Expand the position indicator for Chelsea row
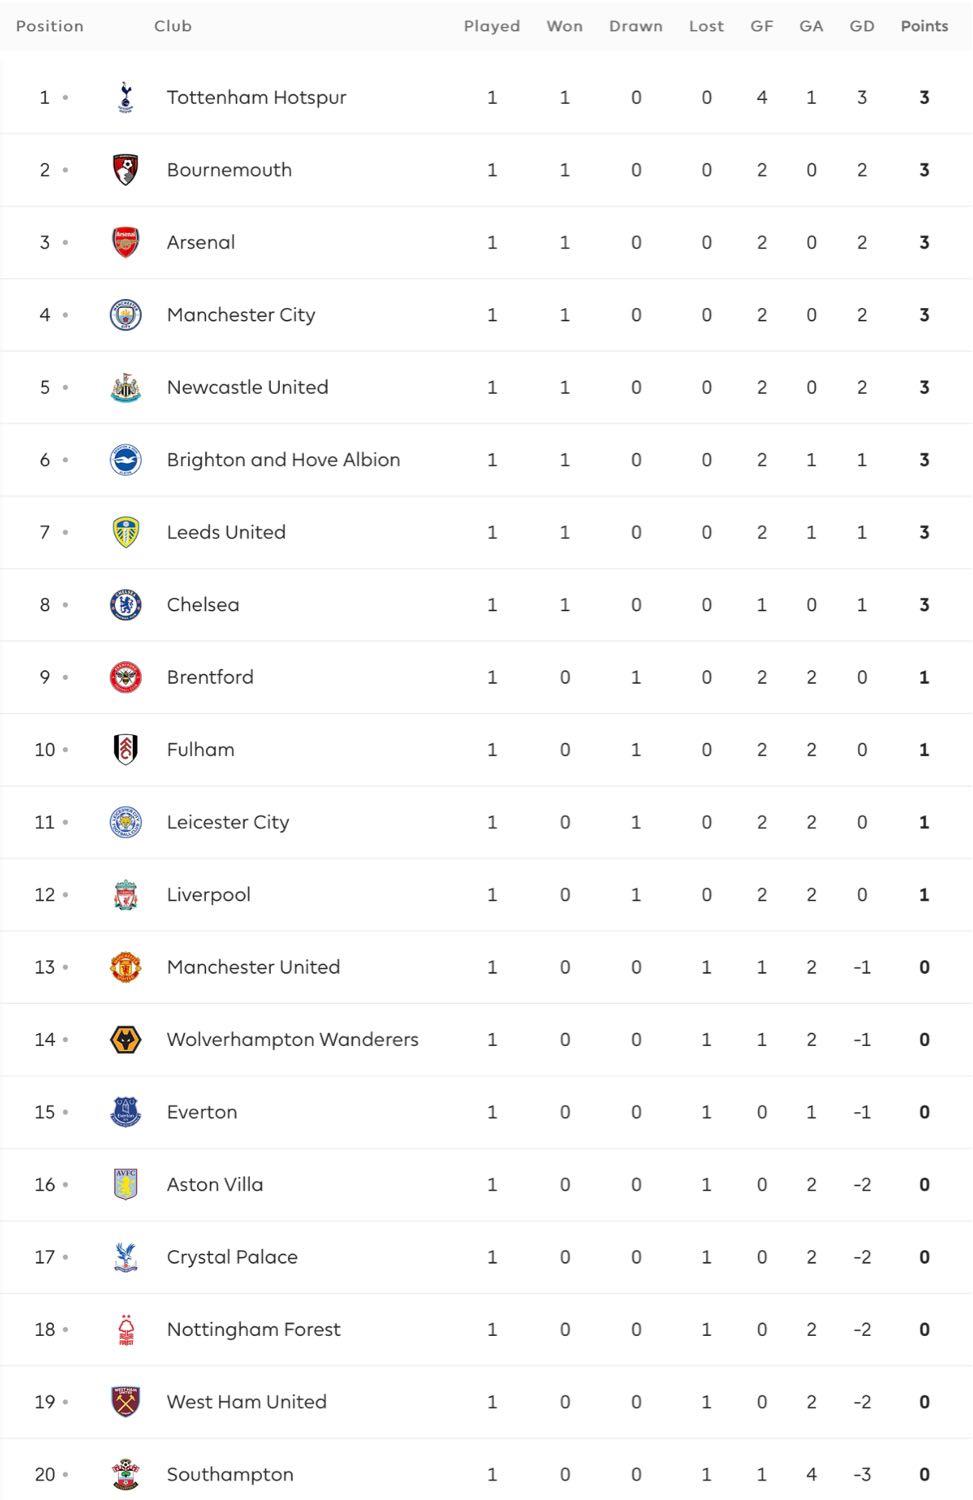Image resolution: width=973 pixels, height=1500 pixels. [x=65, y=604]
